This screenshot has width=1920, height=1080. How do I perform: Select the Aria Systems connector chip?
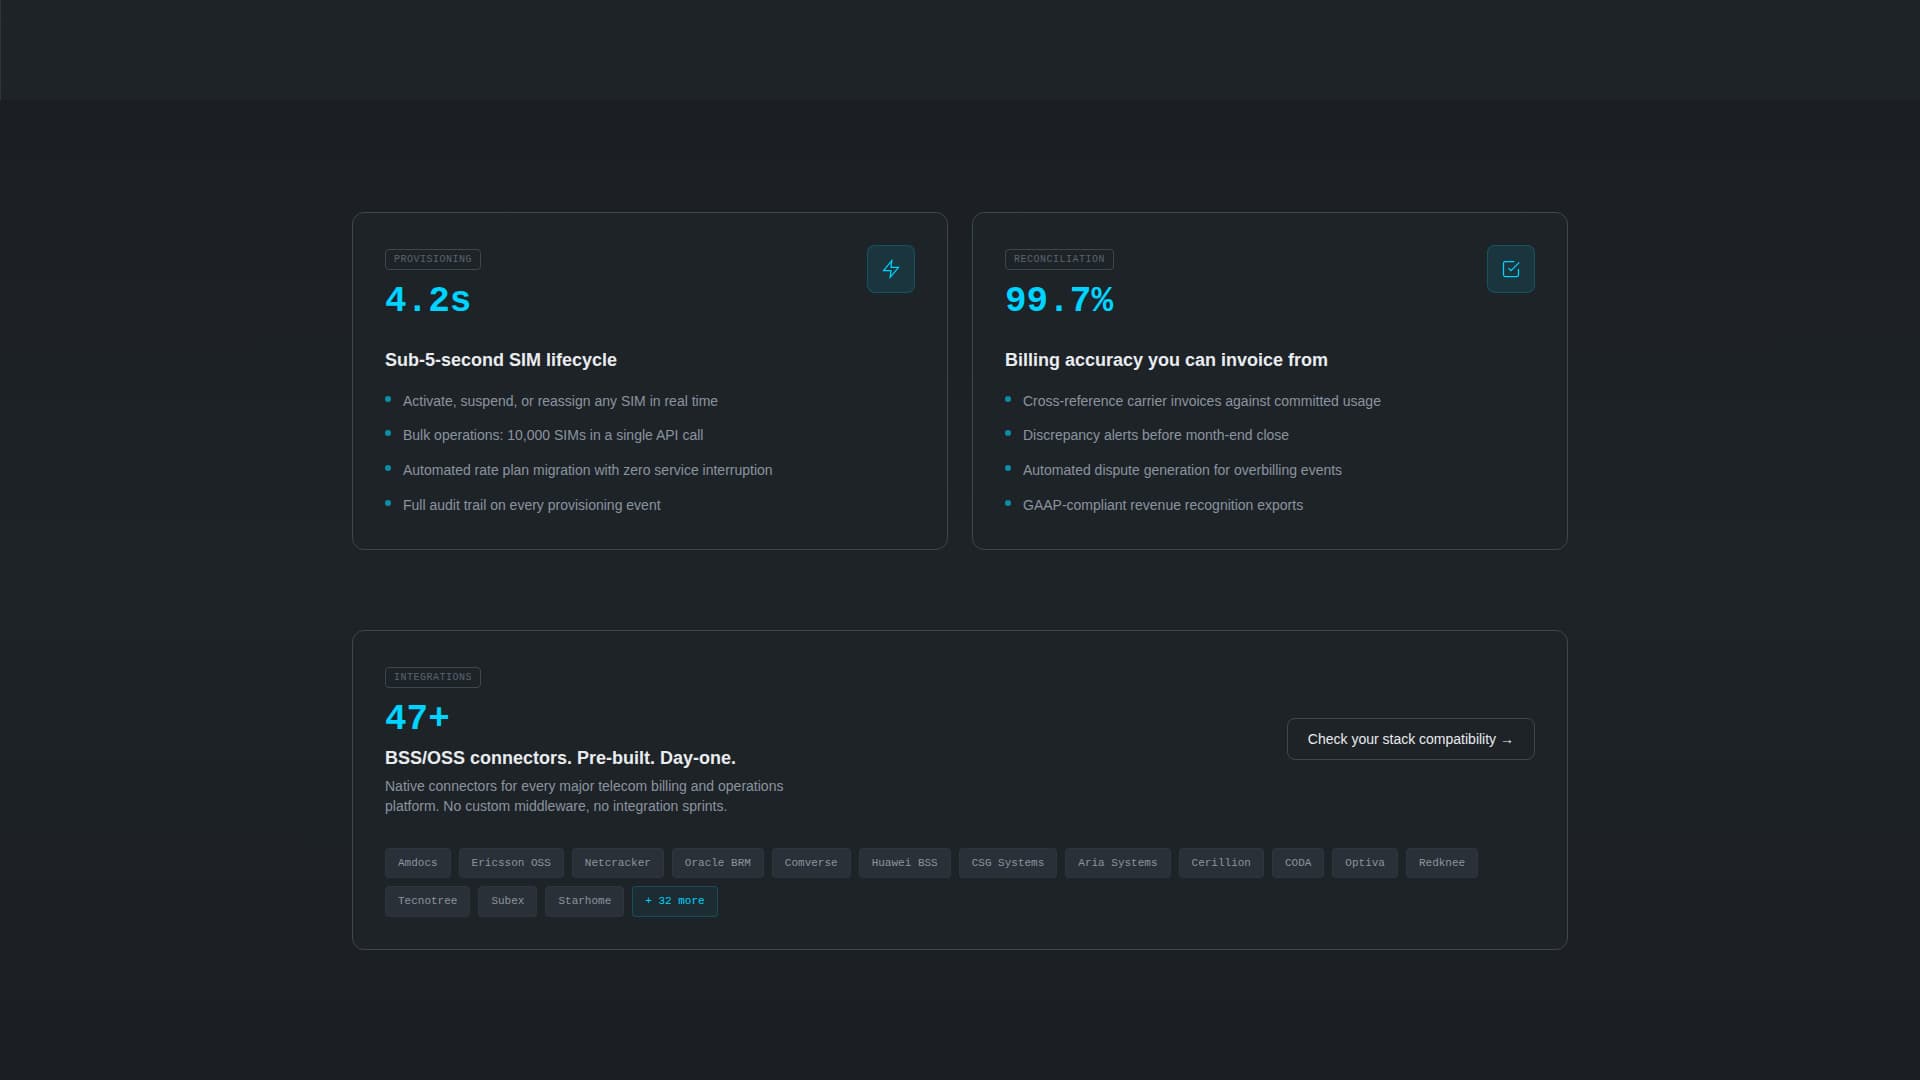(x=1117, y=863)
